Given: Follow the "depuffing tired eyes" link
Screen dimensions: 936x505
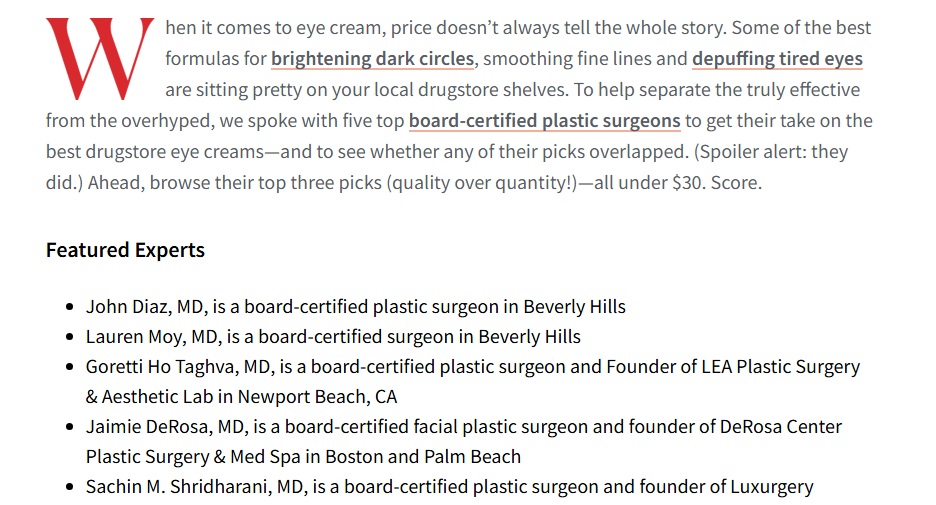Looking at the screenshot, I should tap(777, 59).
